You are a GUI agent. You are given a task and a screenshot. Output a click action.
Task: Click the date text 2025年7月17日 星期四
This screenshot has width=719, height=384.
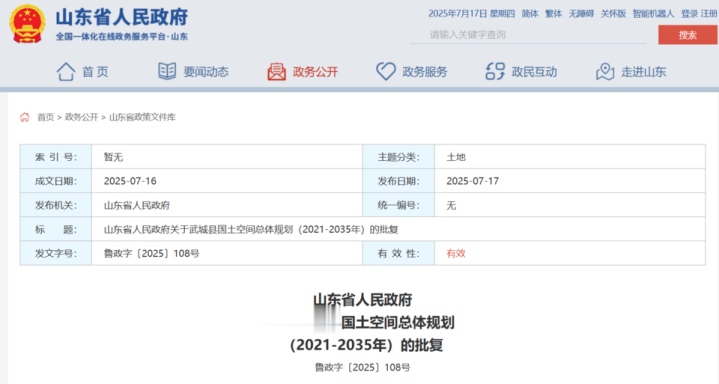(x=471, y=14)
